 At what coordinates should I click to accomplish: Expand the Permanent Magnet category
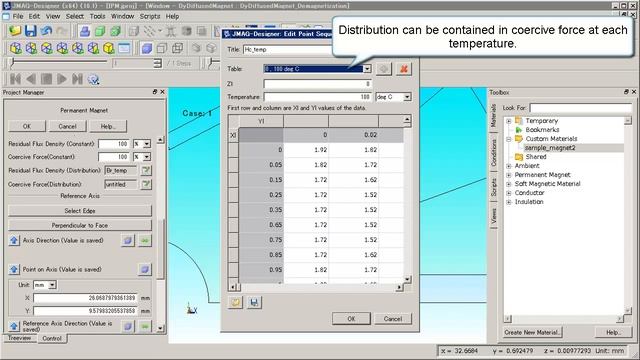pos(509,175)
